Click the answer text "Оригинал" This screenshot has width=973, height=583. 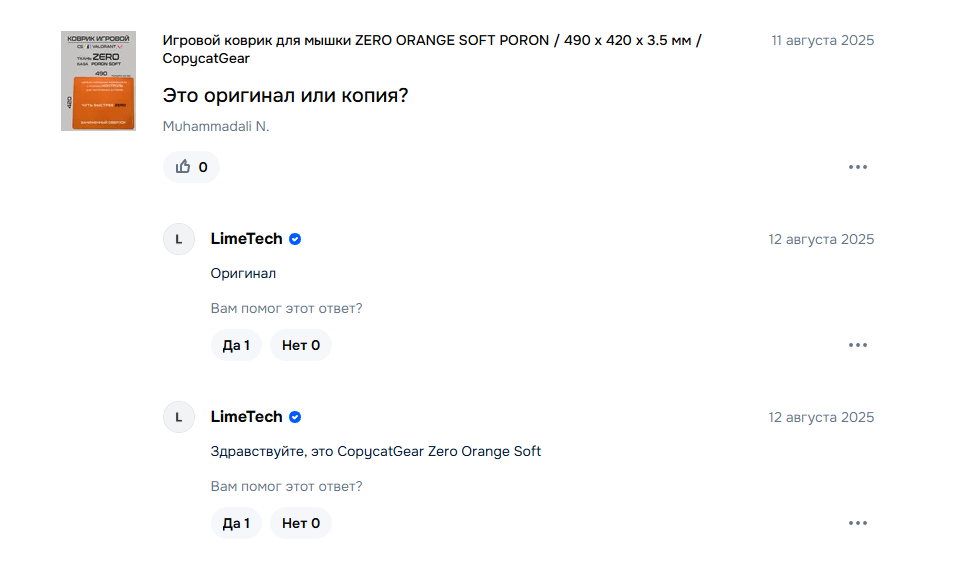pos(243,273)
